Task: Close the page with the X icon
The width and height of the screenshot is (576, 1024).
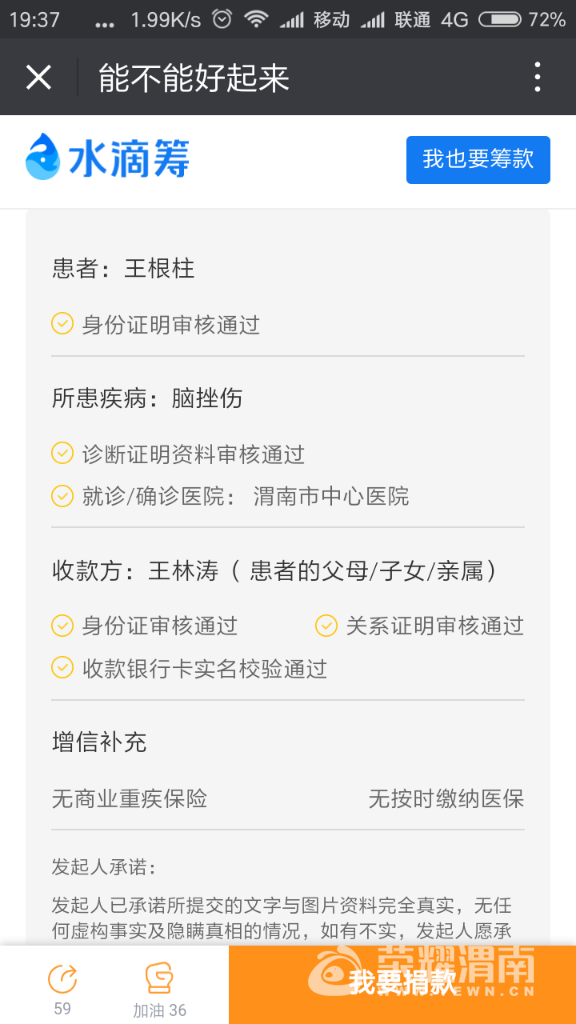Action: pos(38,78)
